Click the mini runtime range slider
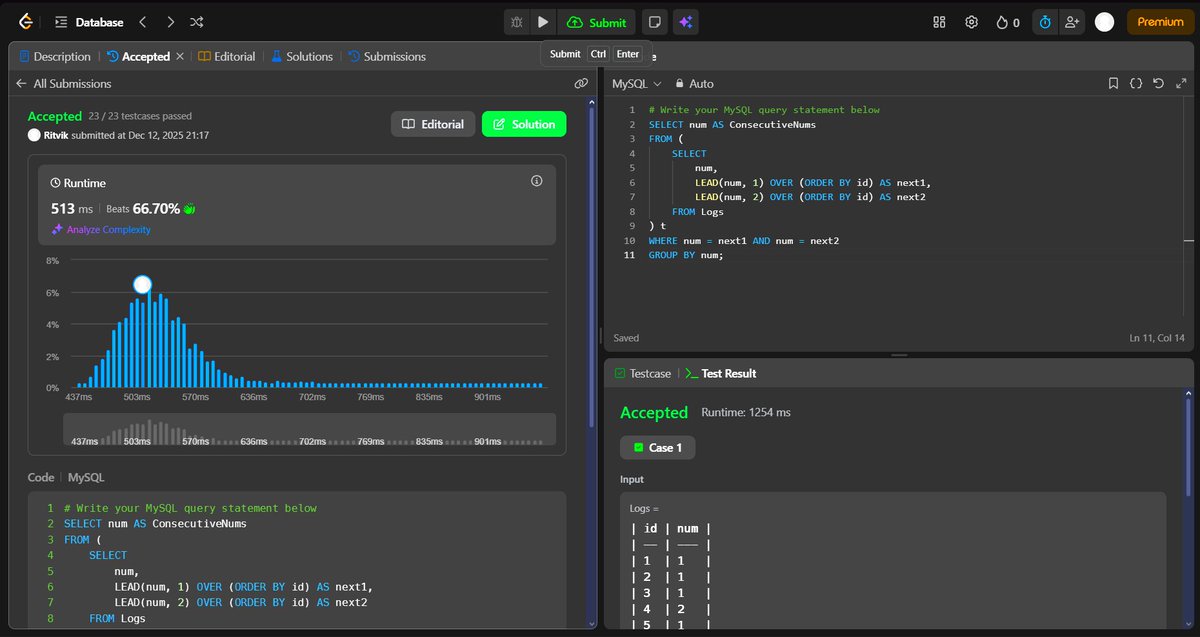Viewport: 1200px width, 637px height. point(309,430)
